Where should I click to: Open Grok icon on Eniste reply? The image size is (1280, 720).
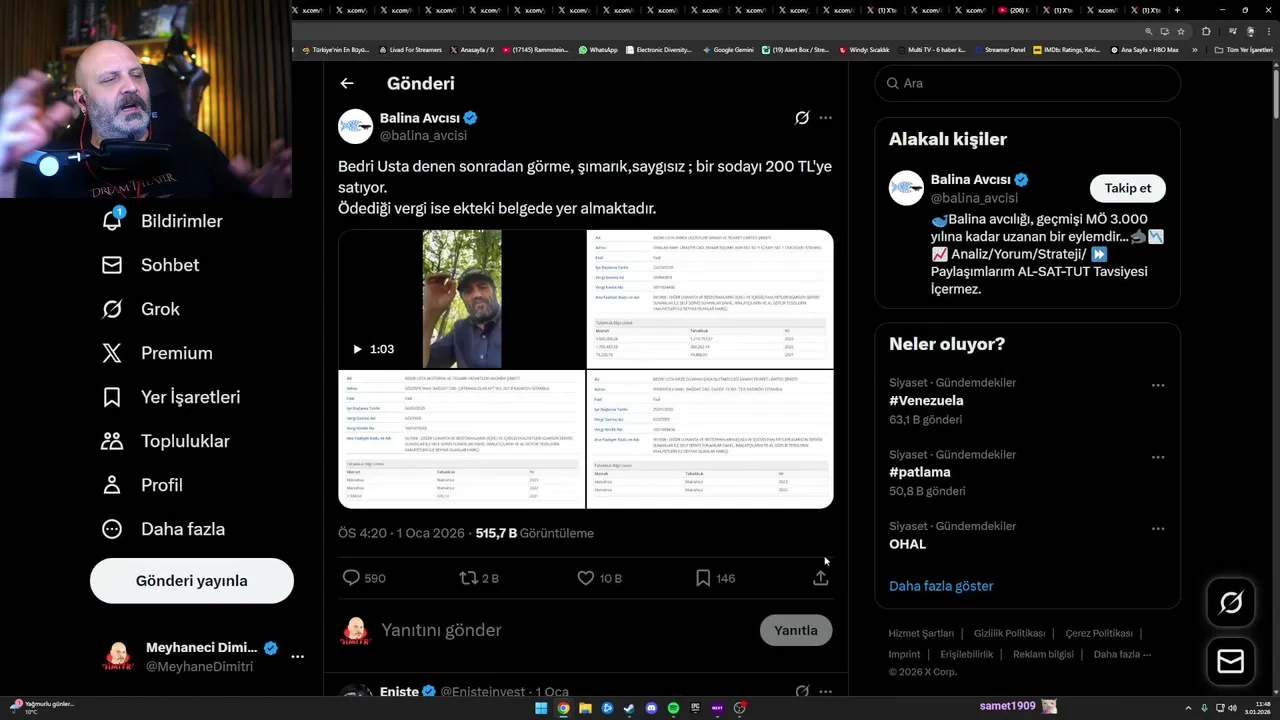point(802,691)
